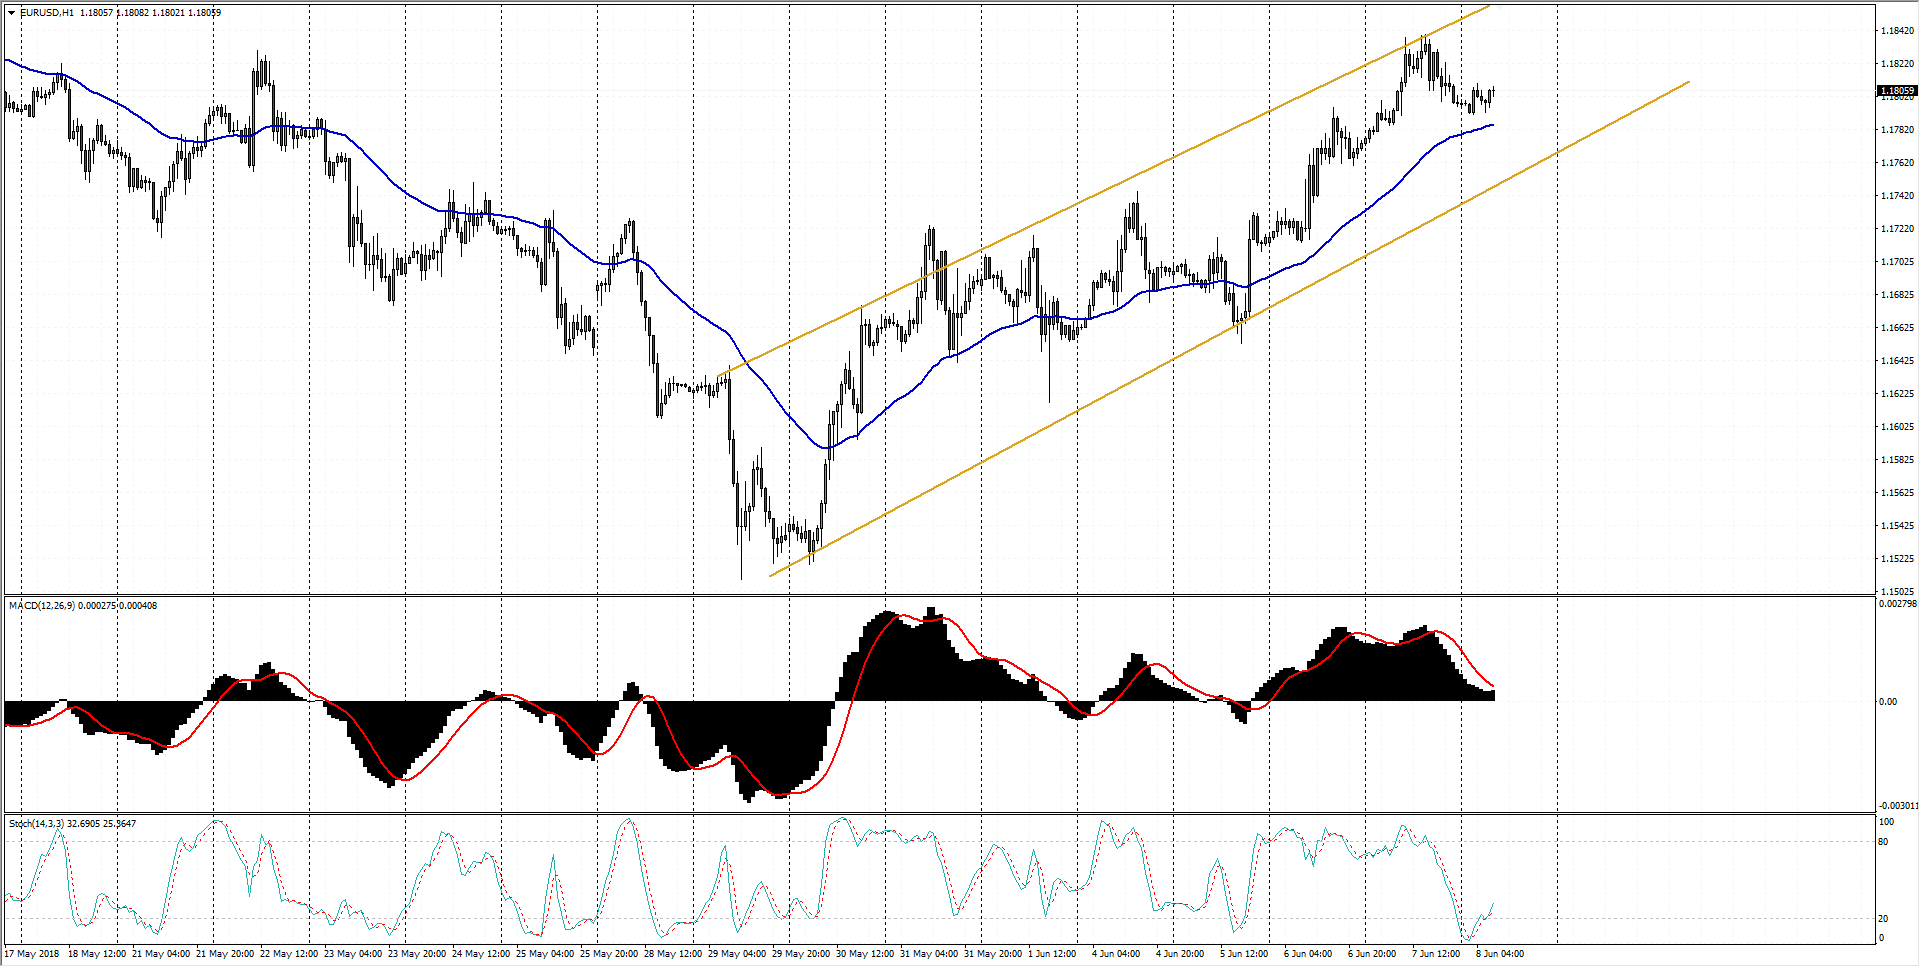This screenshot has height=967, width=1920.
Task: Click the 80 level on Stochastic scale
Action: [x=1883, y=842]
